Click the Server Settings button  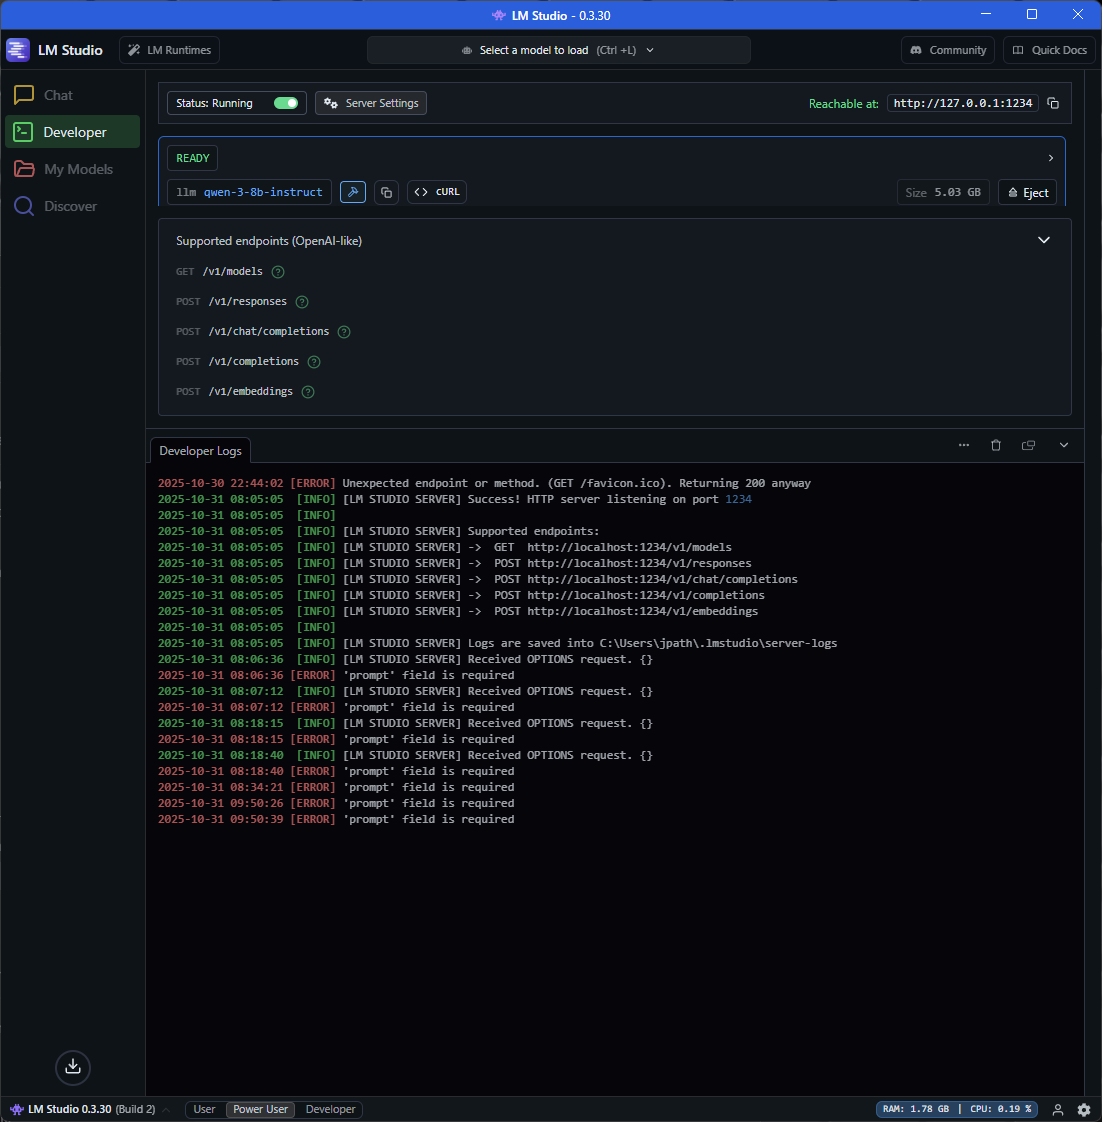tap(371, 103)
